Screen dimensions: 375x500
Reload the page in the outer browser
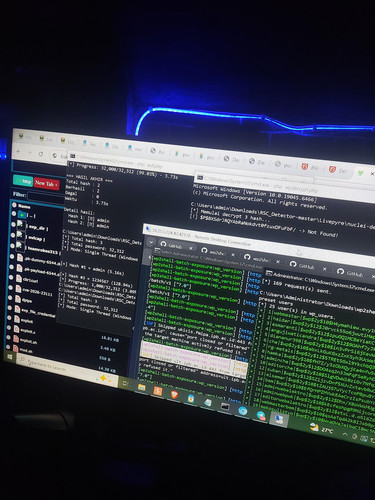pyautogui.click(x=41, y=154)
